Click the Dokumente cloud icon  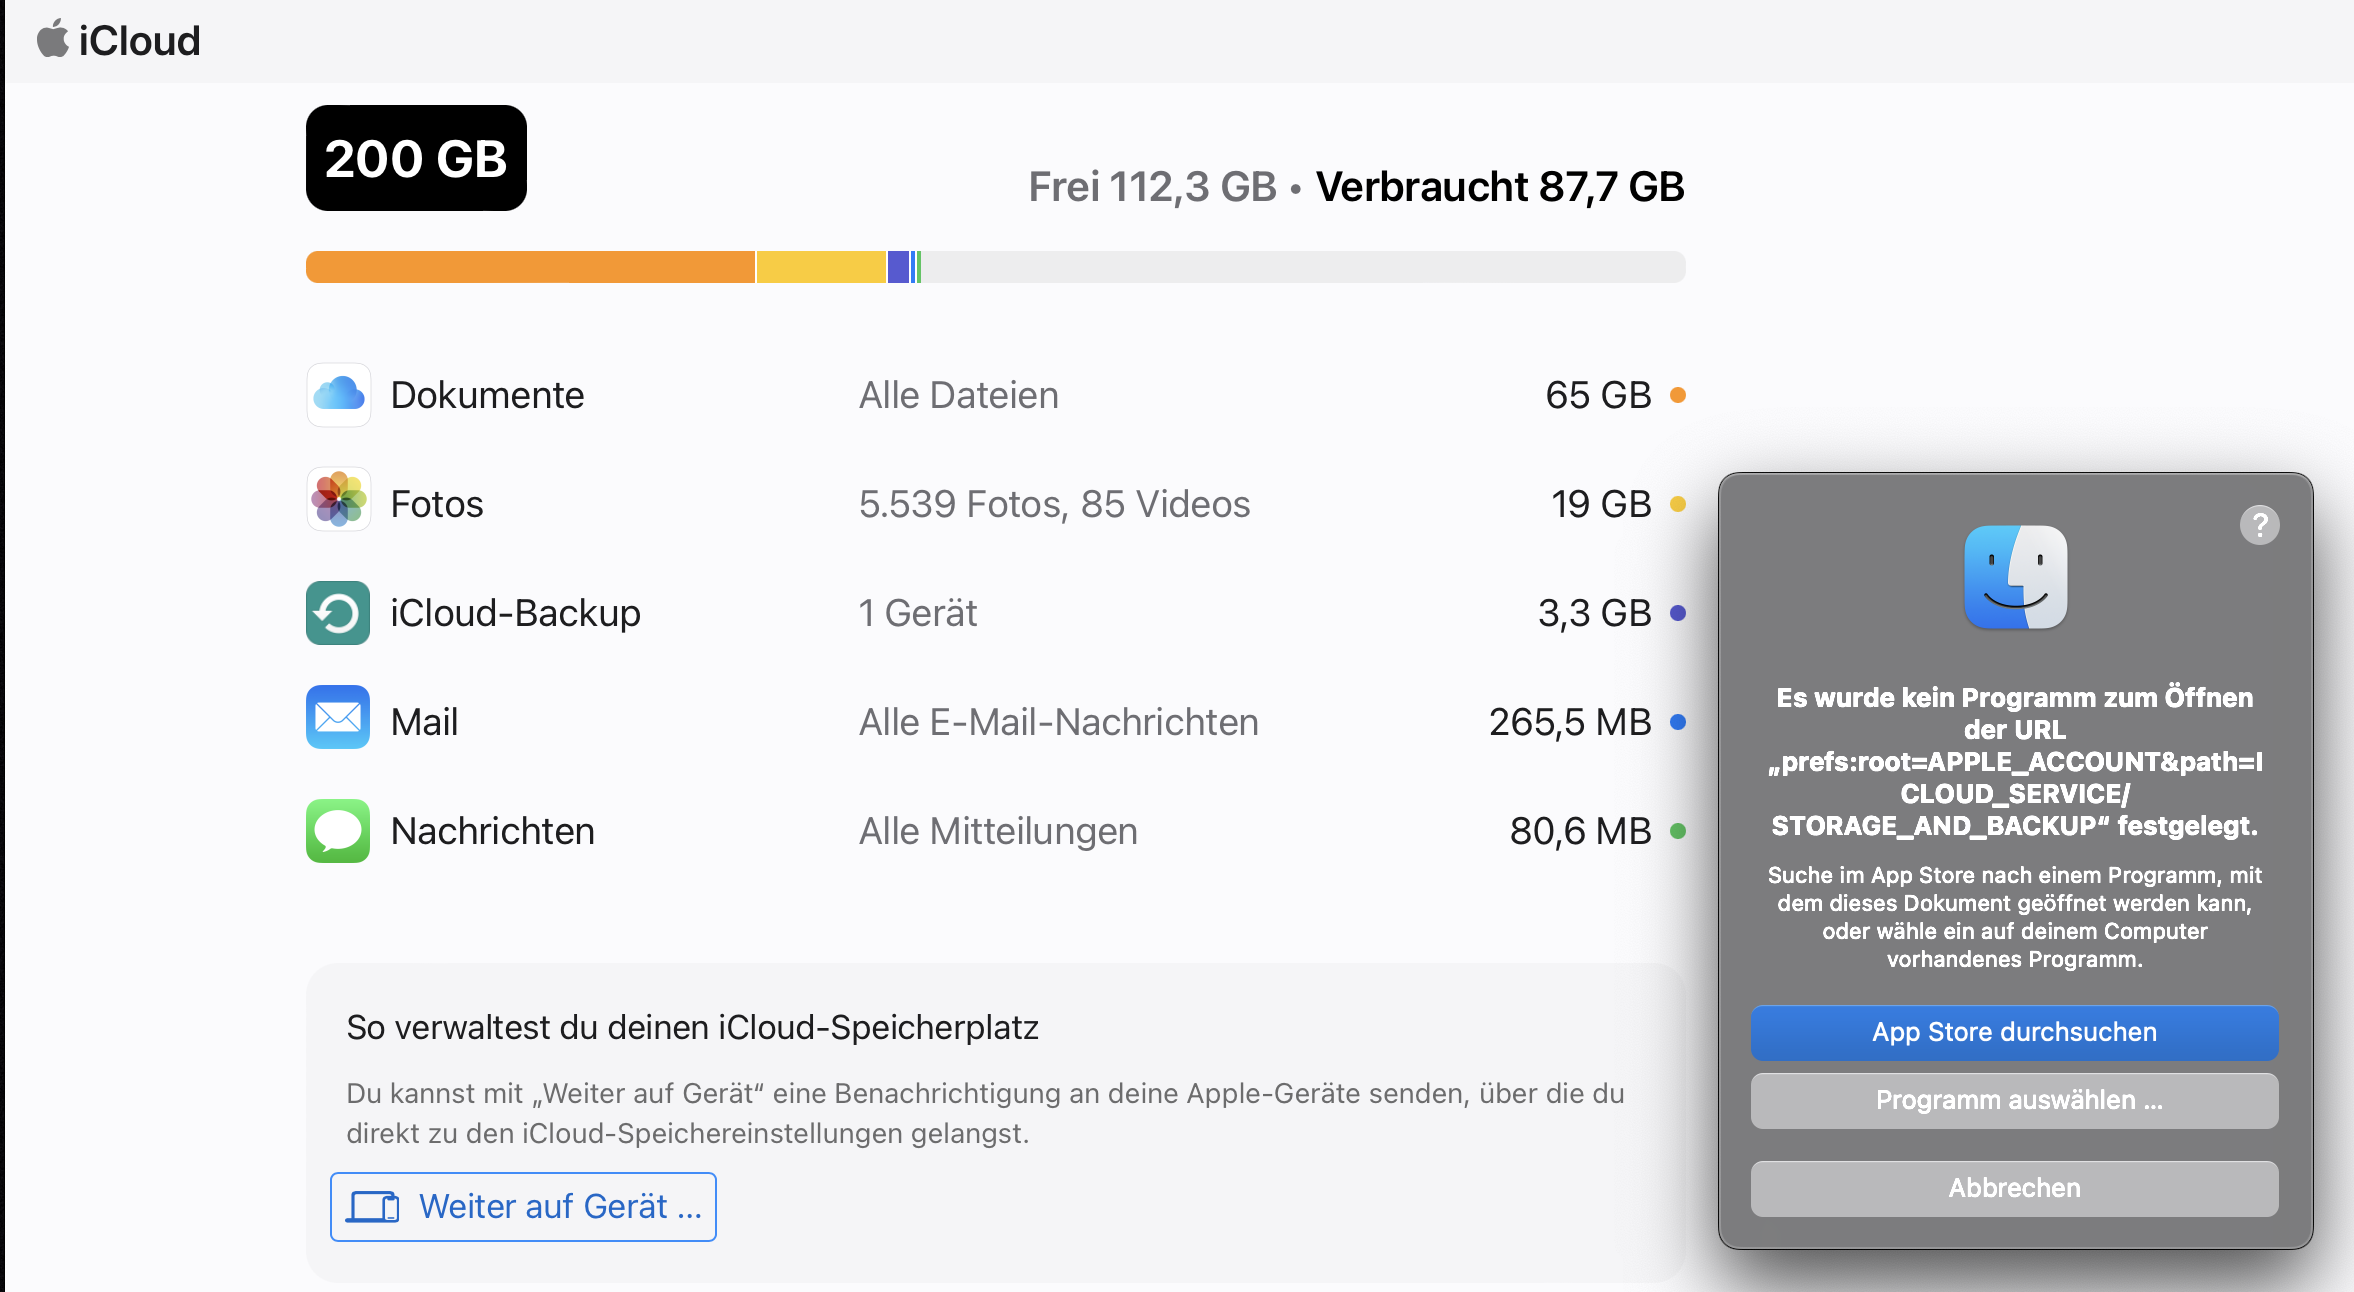click(x=338, y=395)
